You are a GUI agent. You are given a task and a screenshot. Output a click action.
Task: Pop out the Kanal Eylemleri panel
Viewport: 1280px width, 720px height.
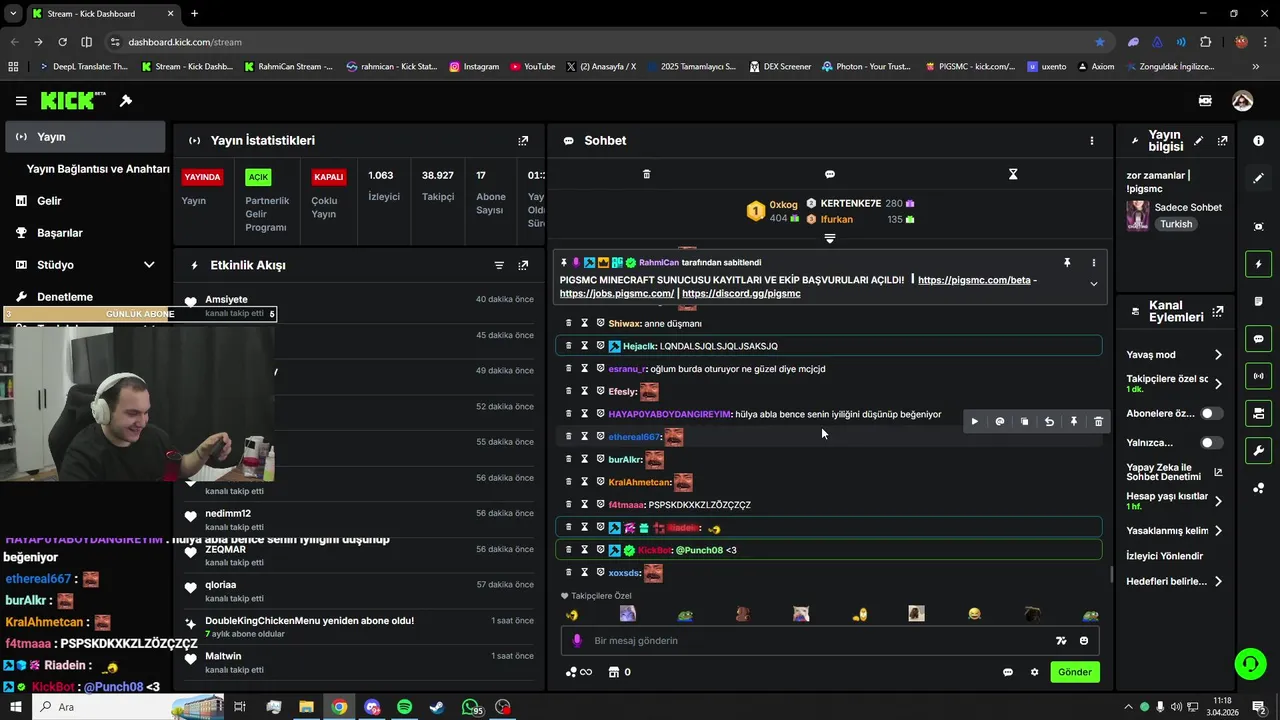1217,312
